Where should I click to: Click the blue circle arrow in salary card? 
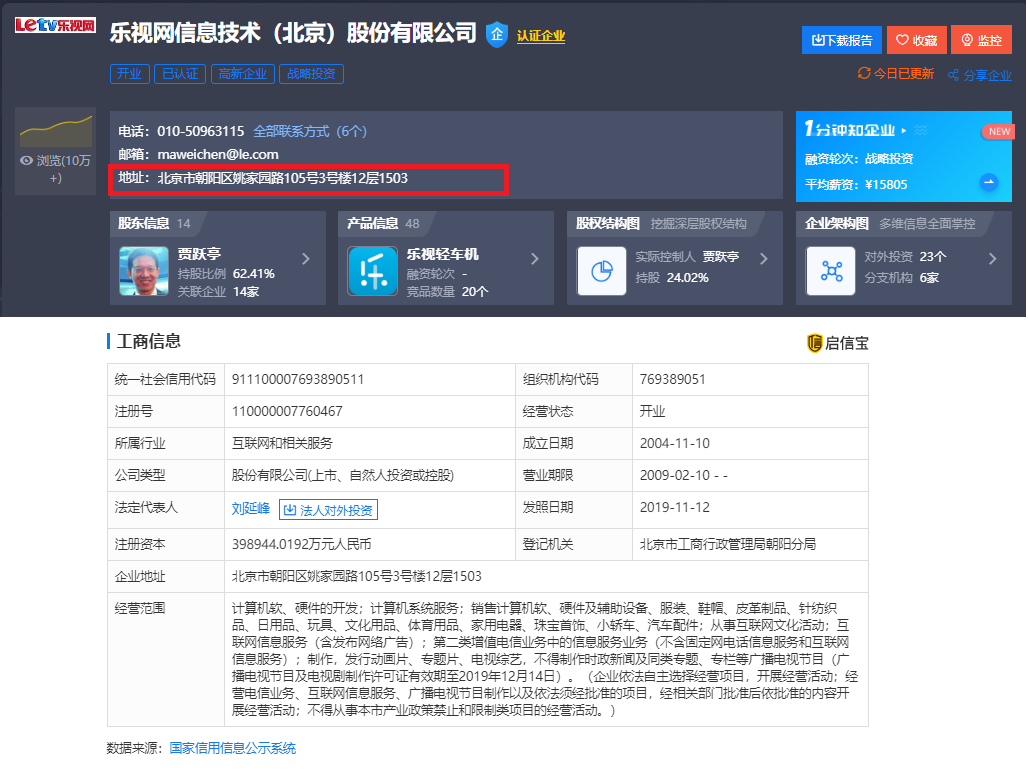(x=988, y=182)
